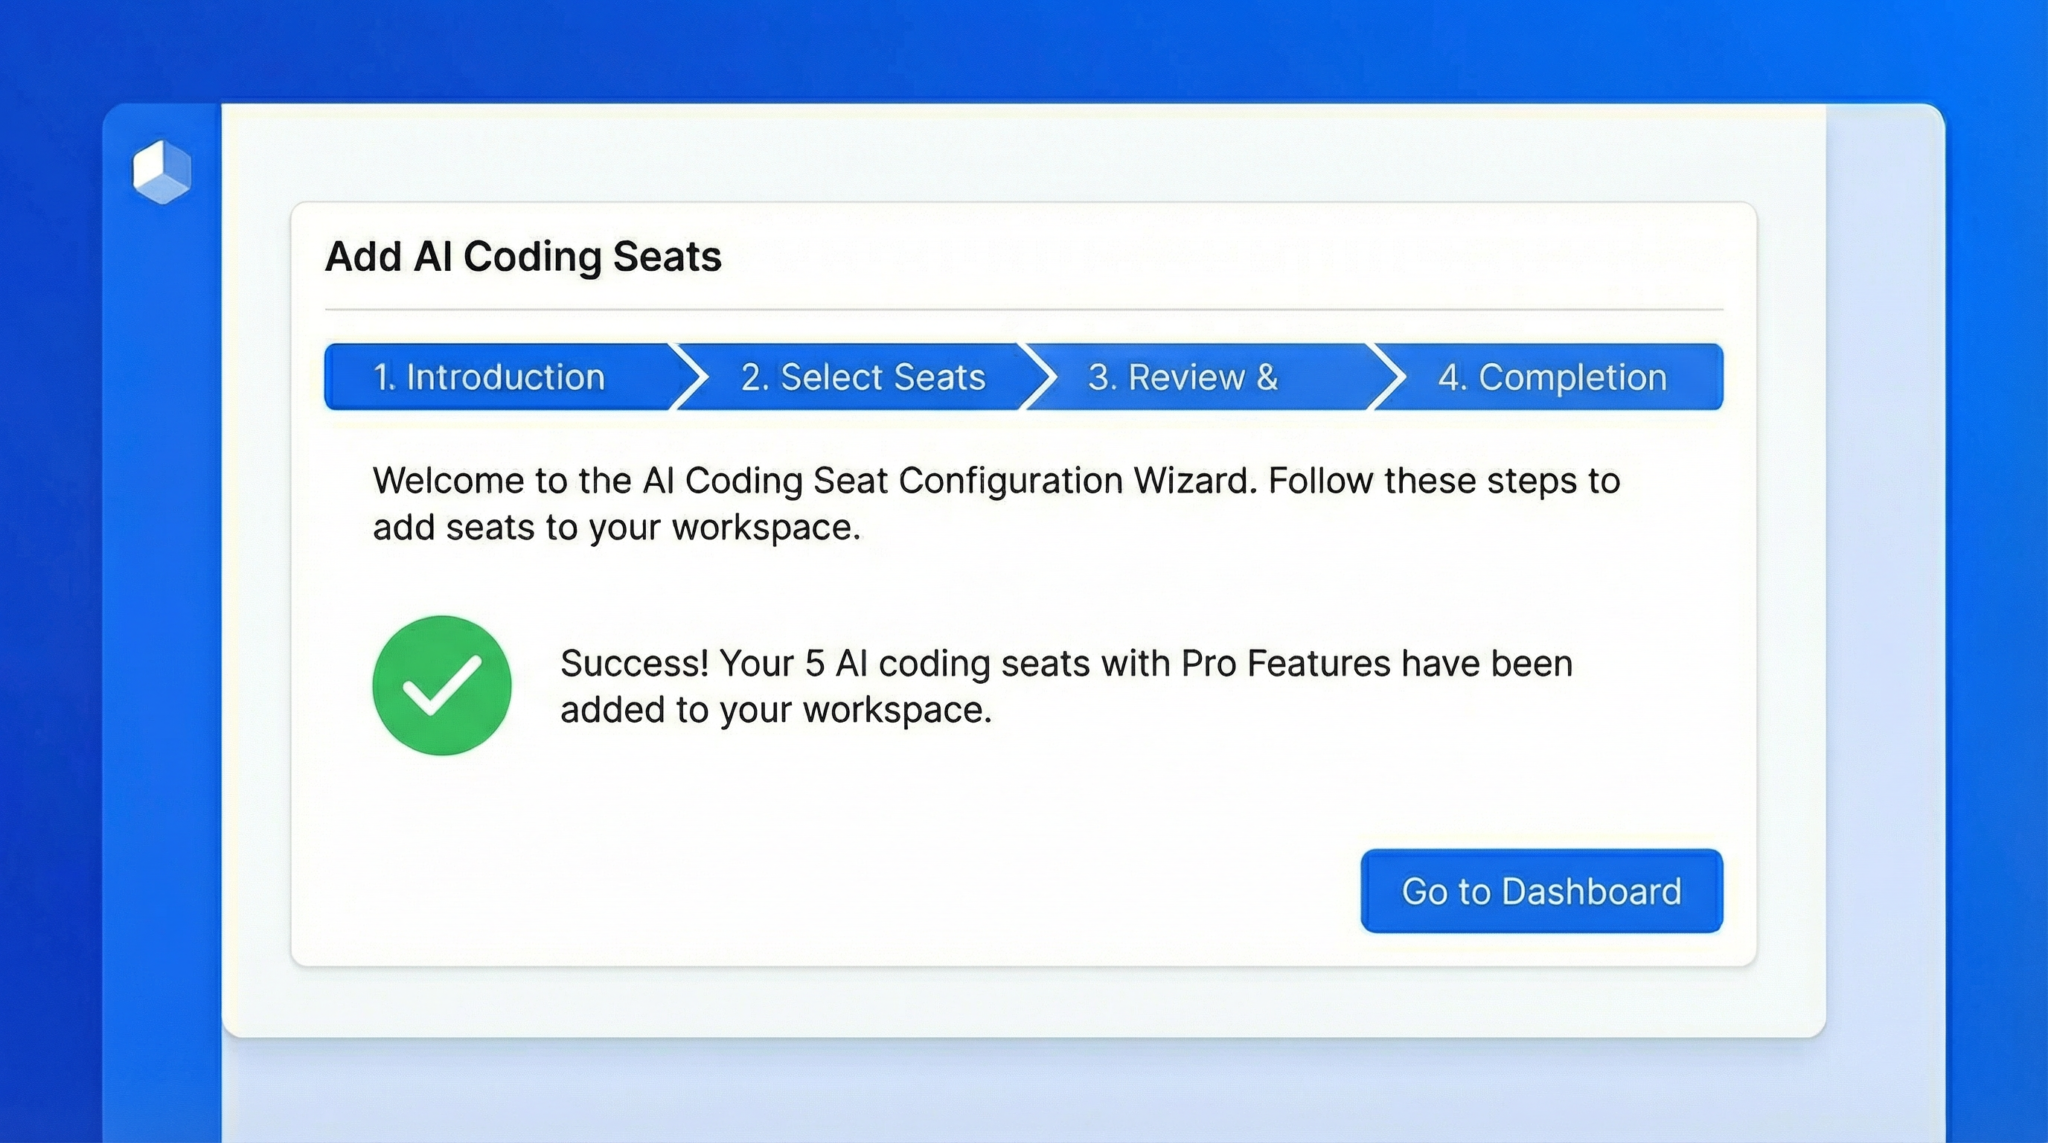Select the welcome wizard description text
This screenshot has height=1143, width=2048.
tap(995, 503)
